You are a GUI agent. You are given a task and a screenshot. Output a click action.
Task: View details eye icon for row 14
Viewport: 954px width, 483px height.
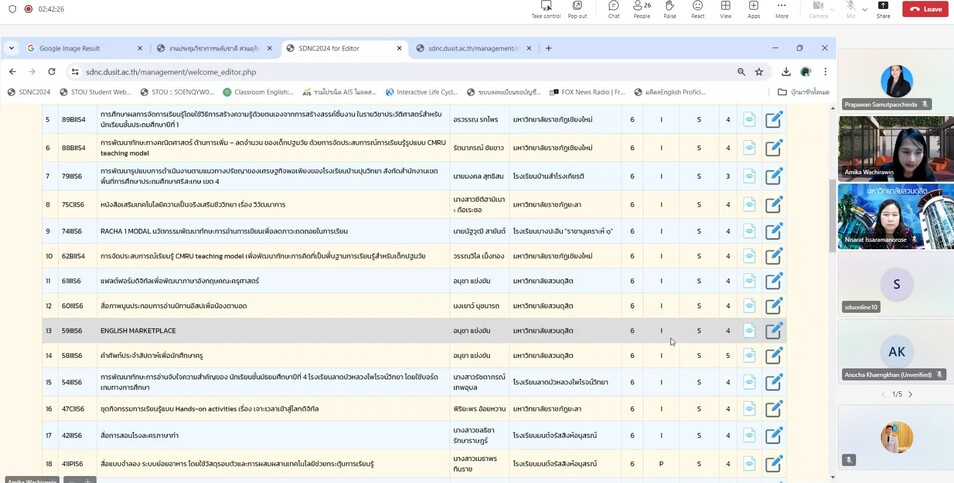[x=749, y=355]
